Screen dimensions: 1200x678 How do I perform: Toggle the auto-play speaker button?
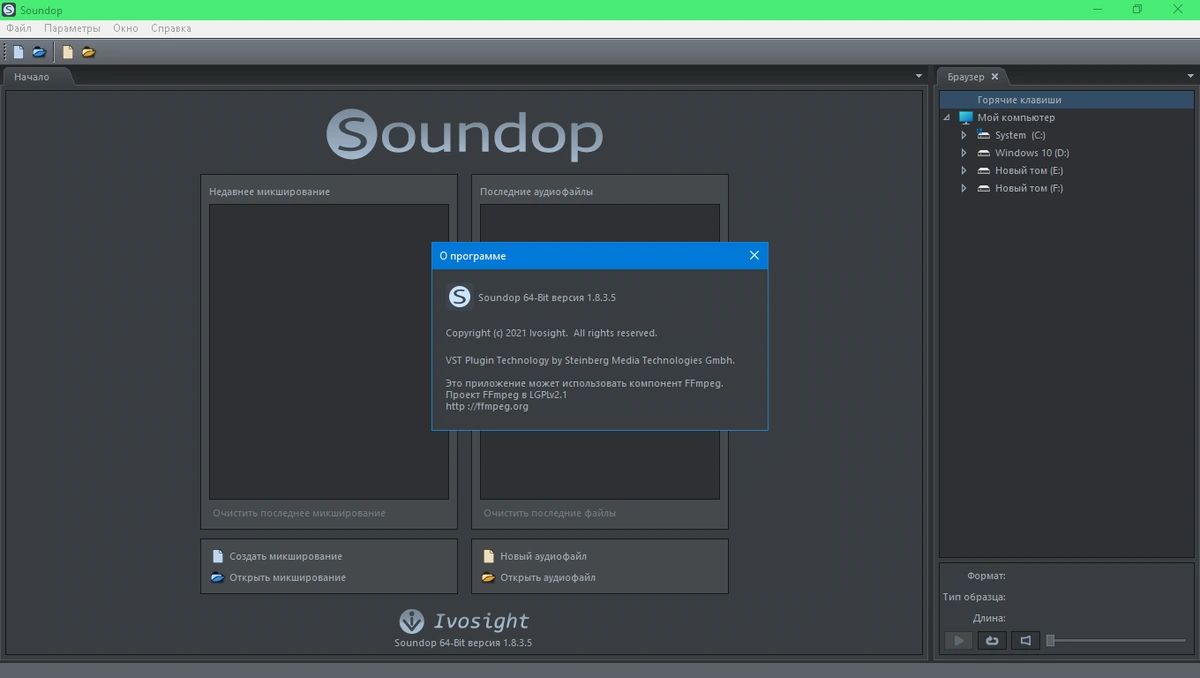1025,640
